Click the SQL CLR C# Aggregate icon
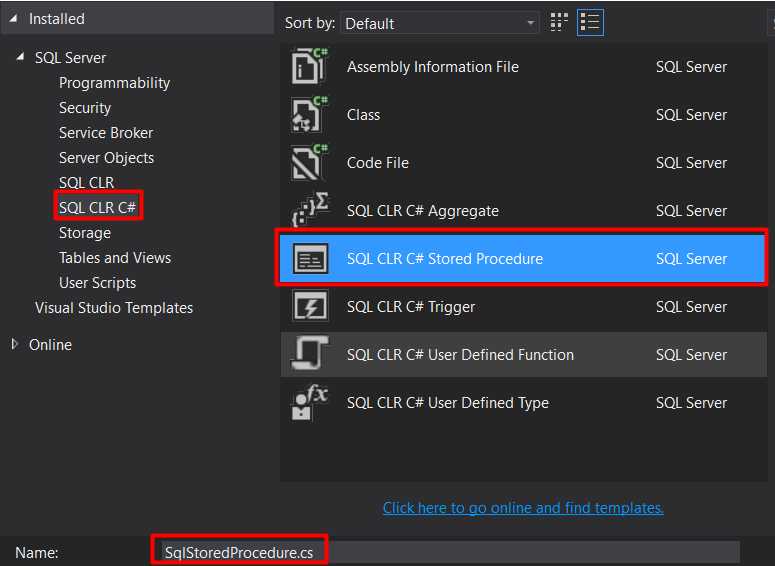 coord(310,210)
